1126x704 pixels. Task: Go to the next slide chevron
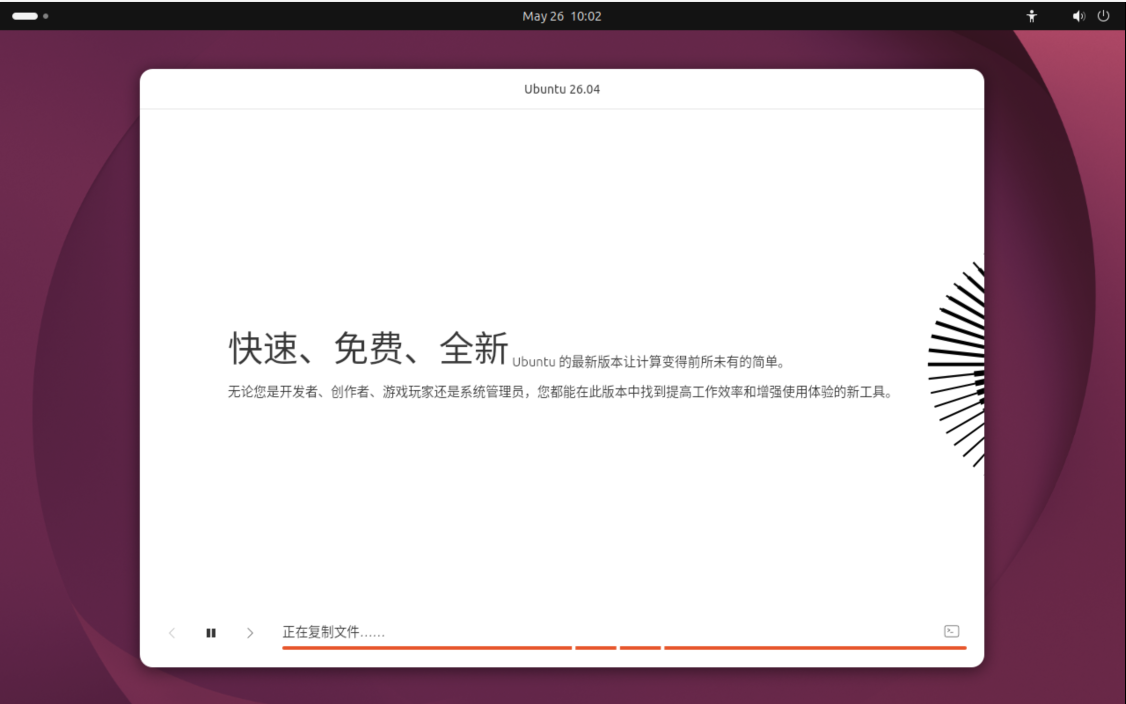tap(250, 633)
